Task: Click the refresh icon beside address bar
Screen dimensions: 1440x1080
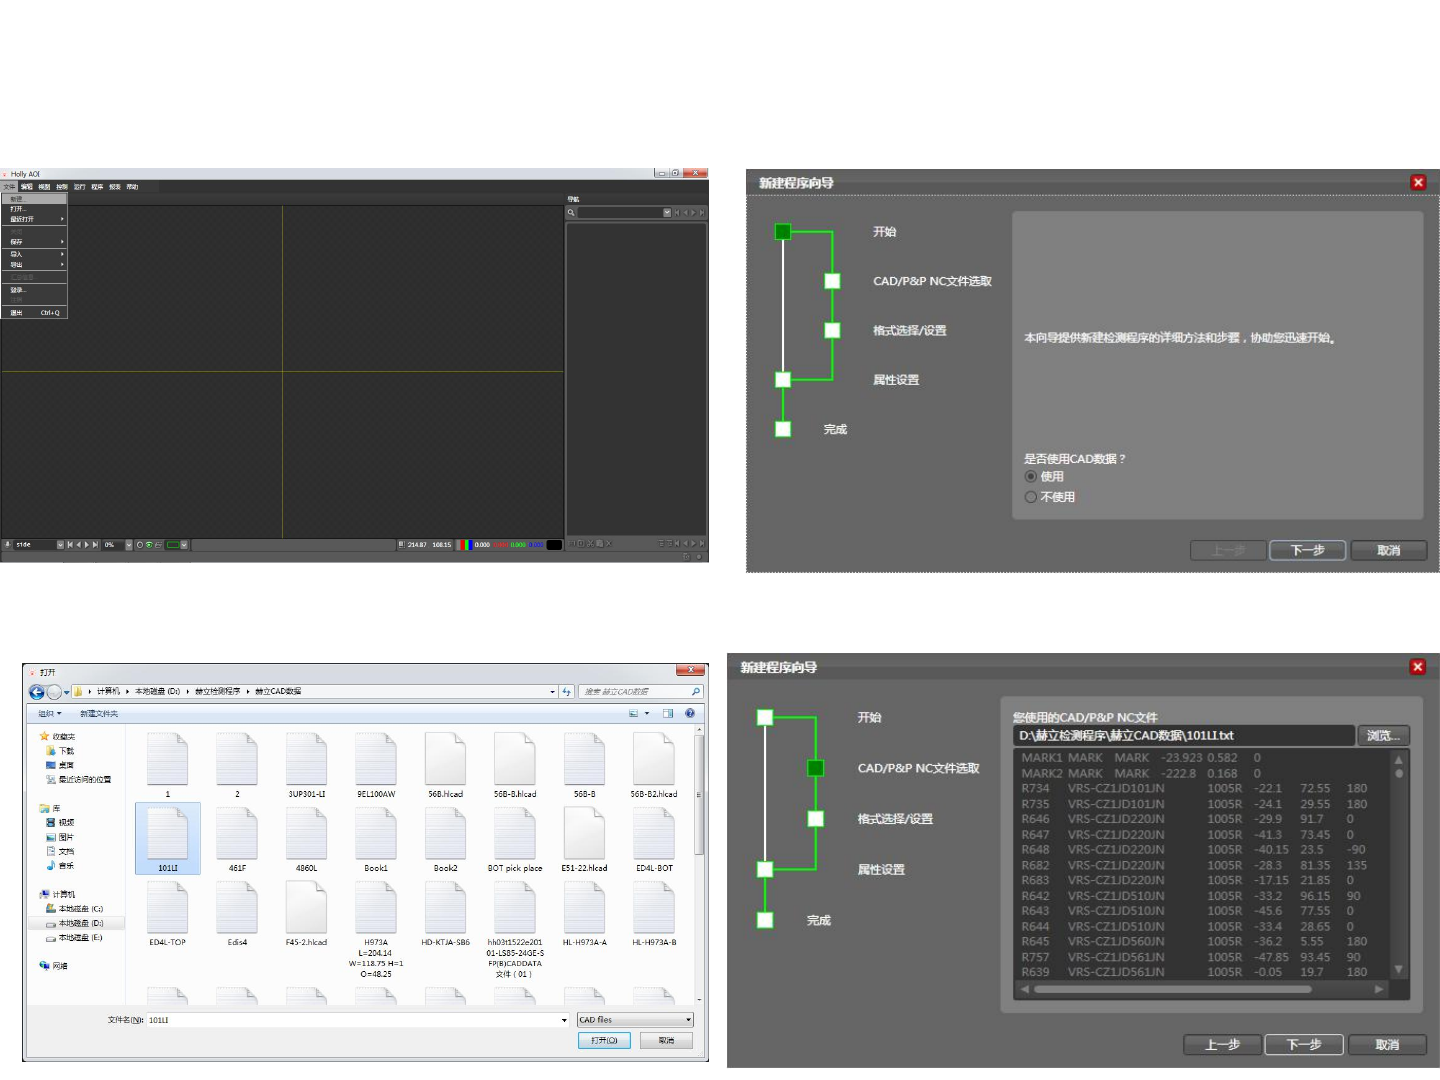Action: (x=567, y=692)
